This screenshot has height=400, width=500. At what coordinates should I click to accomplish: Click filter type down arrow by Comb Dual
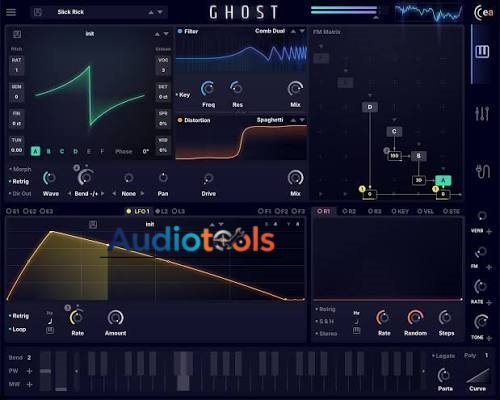point(302,31)
